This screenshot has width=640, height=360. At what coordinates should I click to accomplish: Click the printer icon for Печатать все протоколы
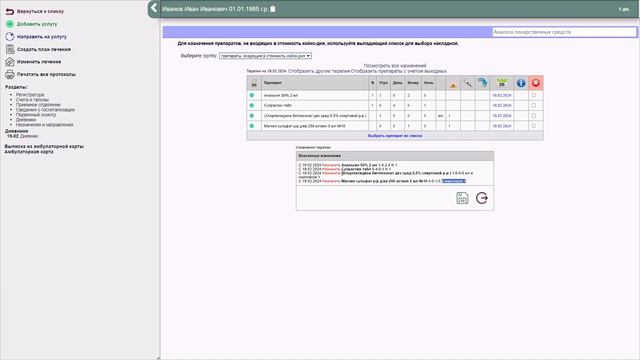pyautogui.click(x=10, y=74)
